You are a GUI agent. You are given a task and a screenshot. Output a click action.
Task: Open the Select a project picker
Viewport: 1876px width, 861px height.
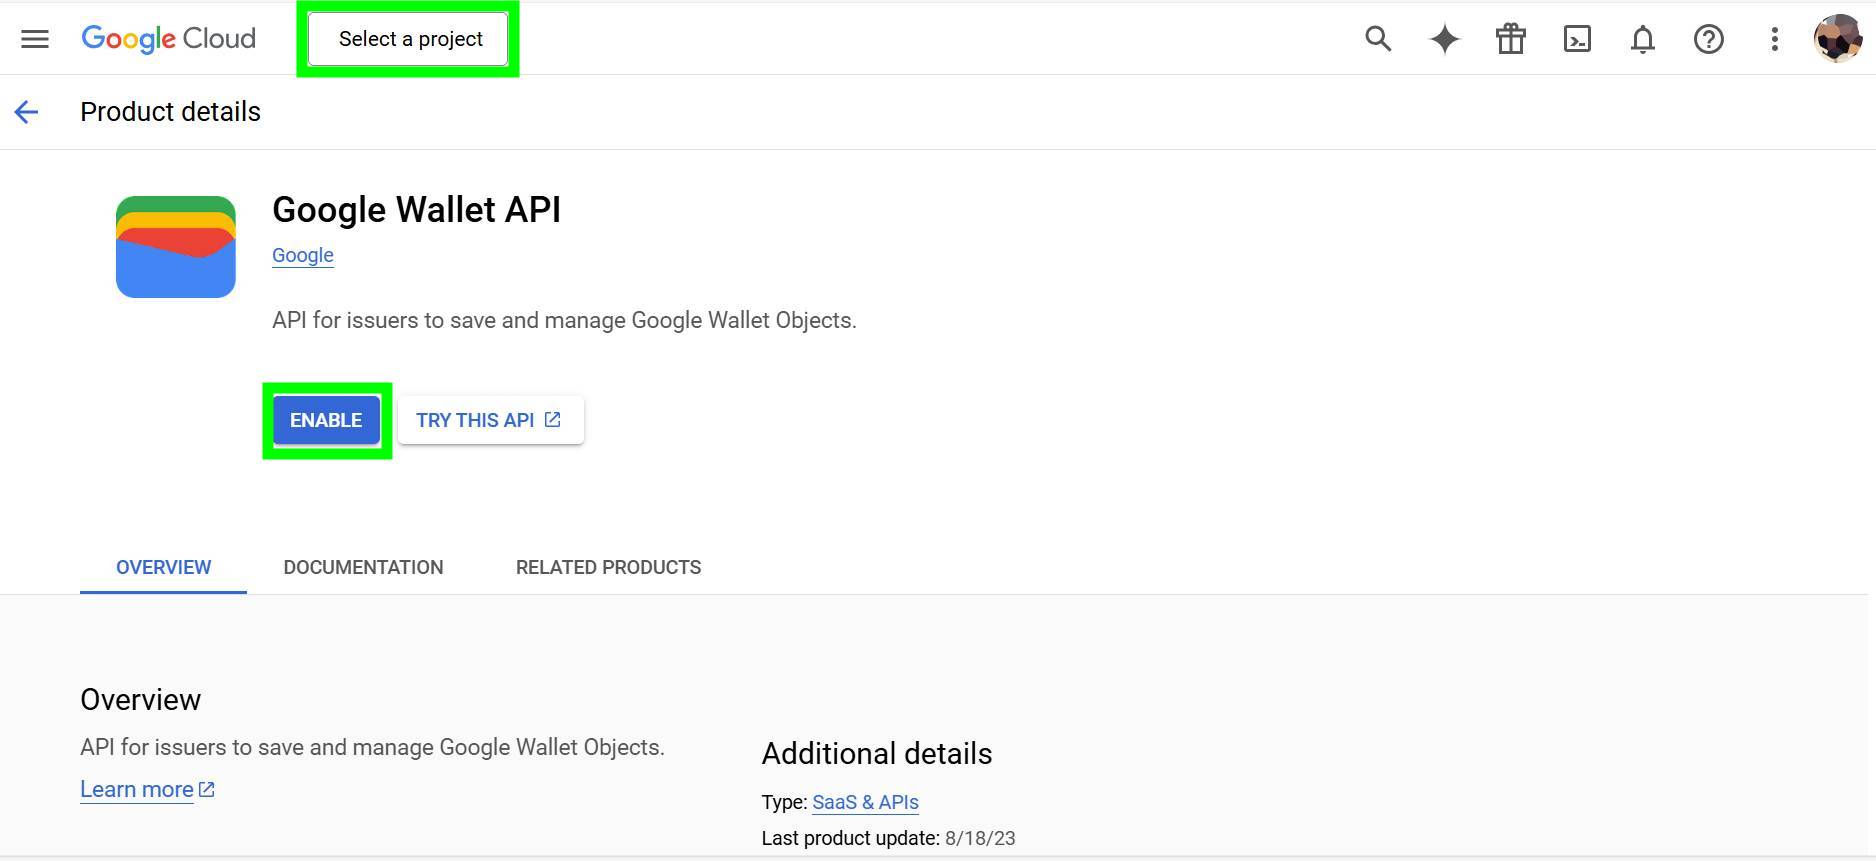tap(408, 39)
